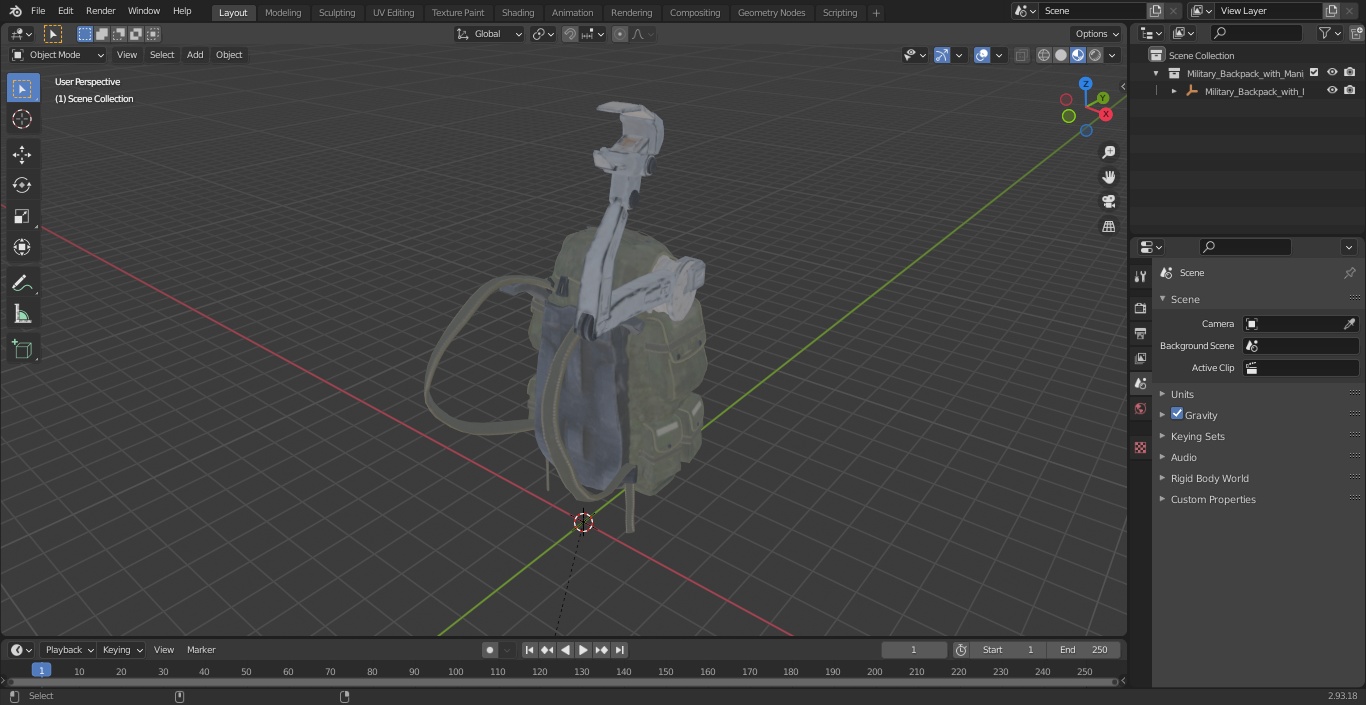
Task: Pick the Add Cube tool
Action: pos(22,349)
